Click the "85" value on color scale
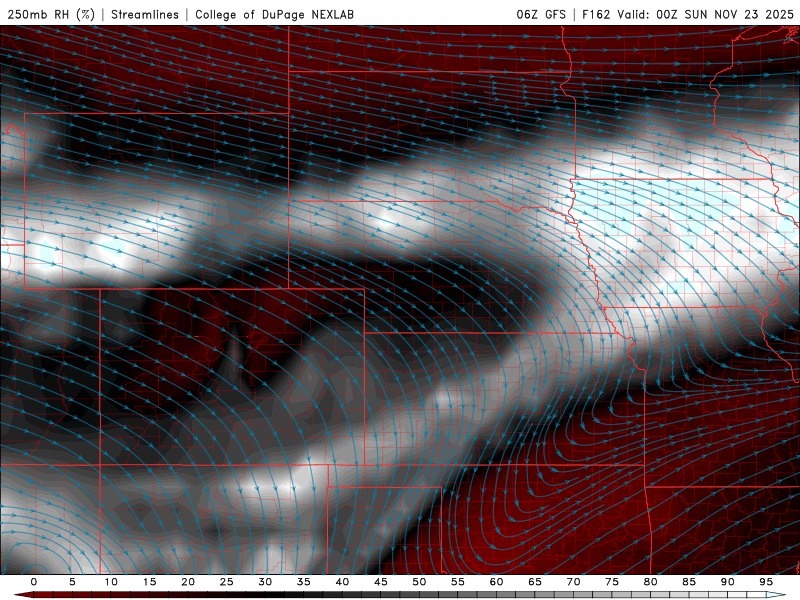 tap(689, 582)
